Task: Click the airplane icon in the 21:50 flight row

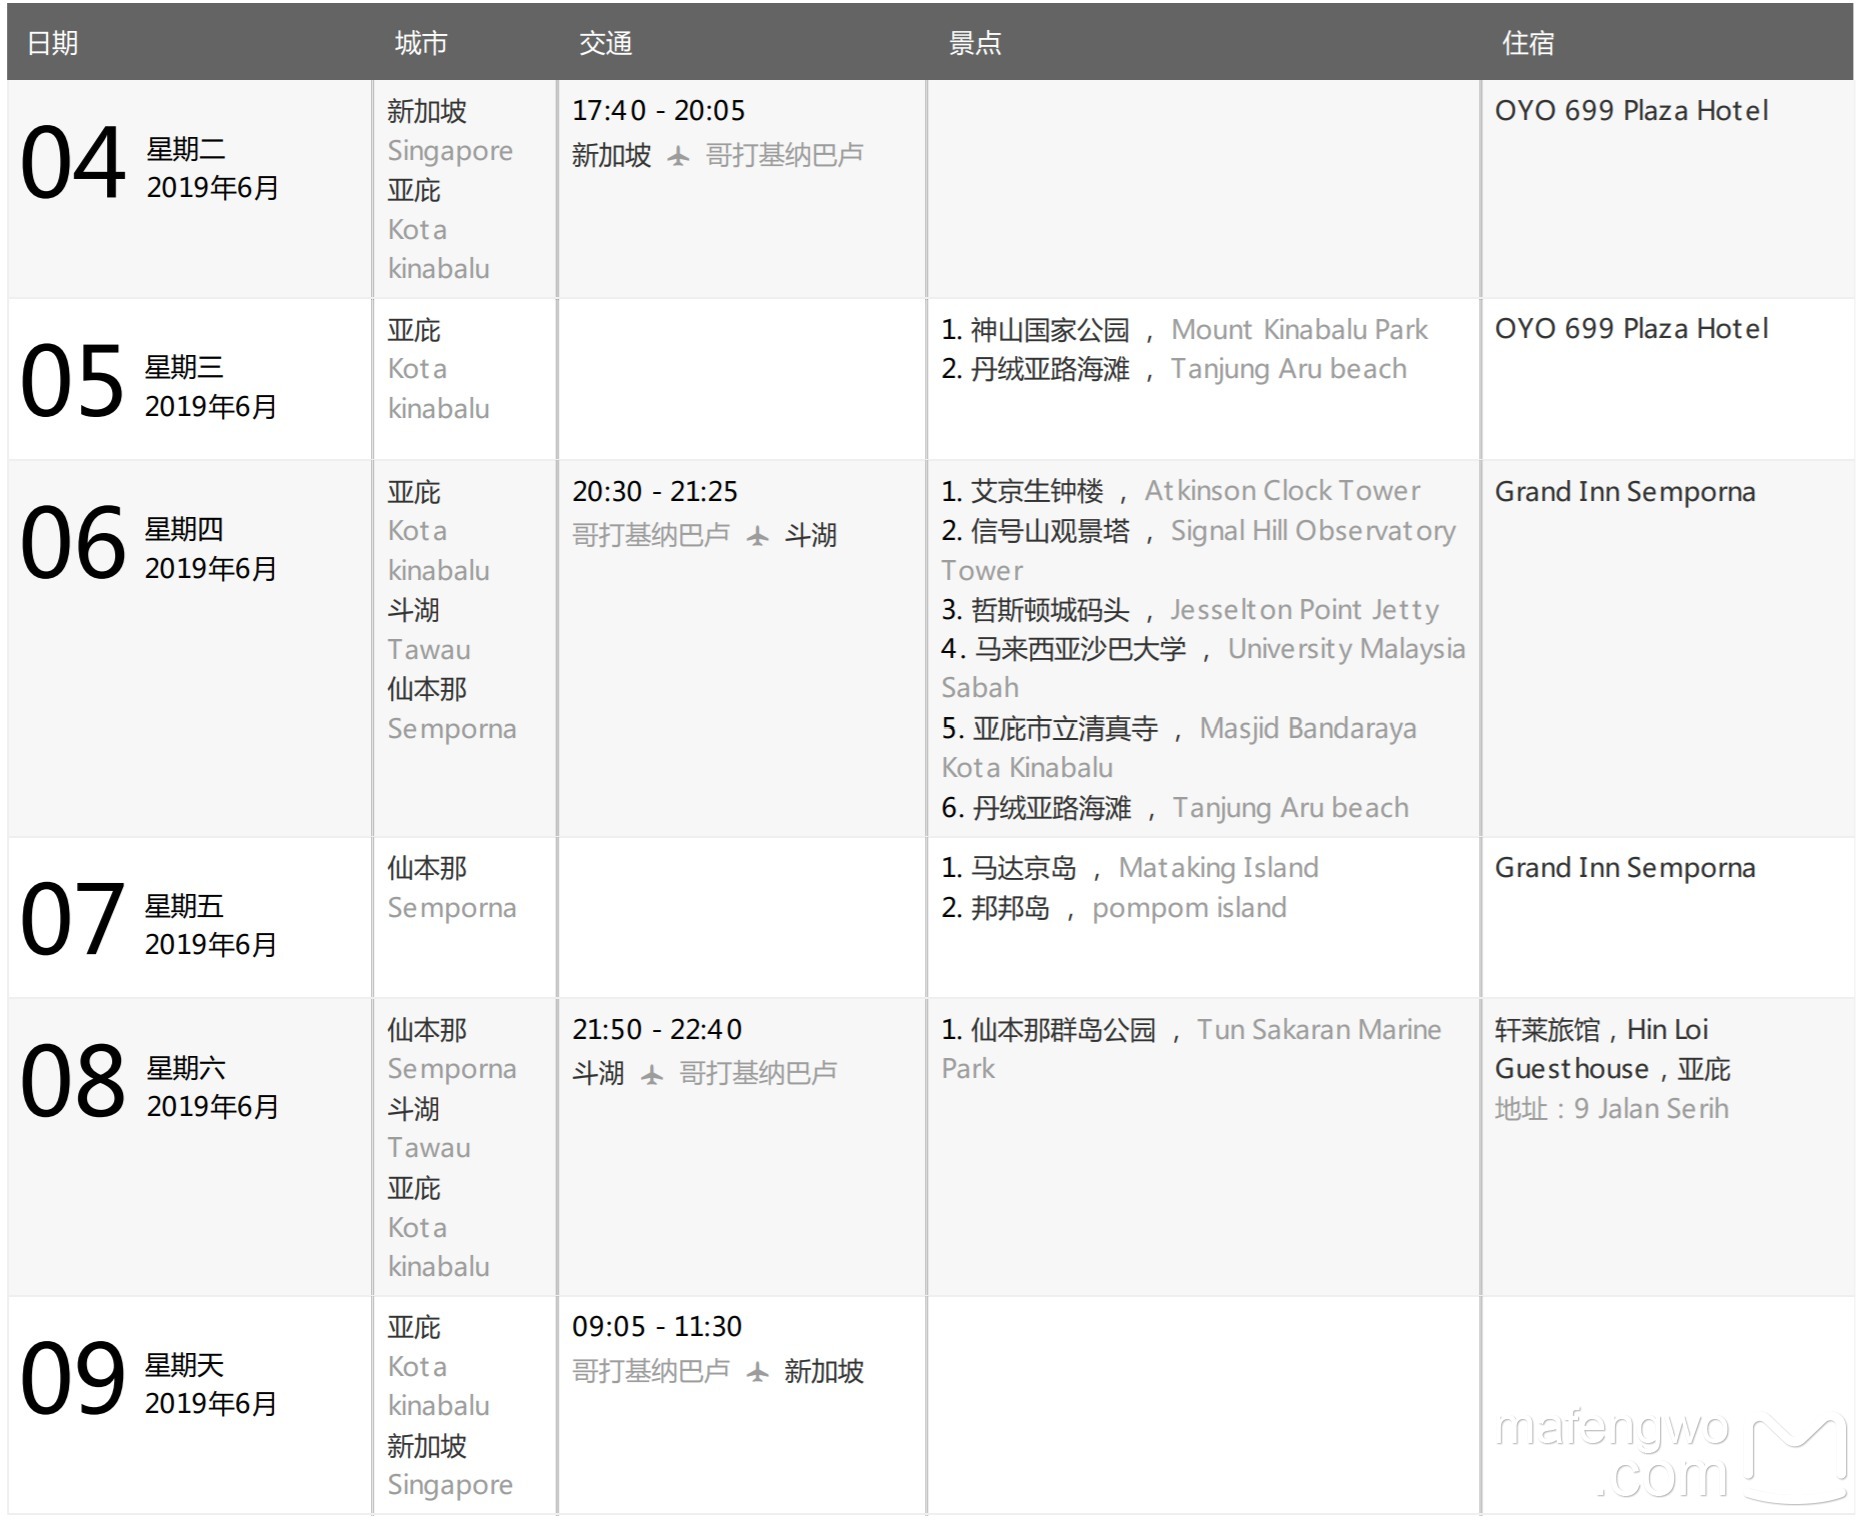Action: click(652, 1074)
